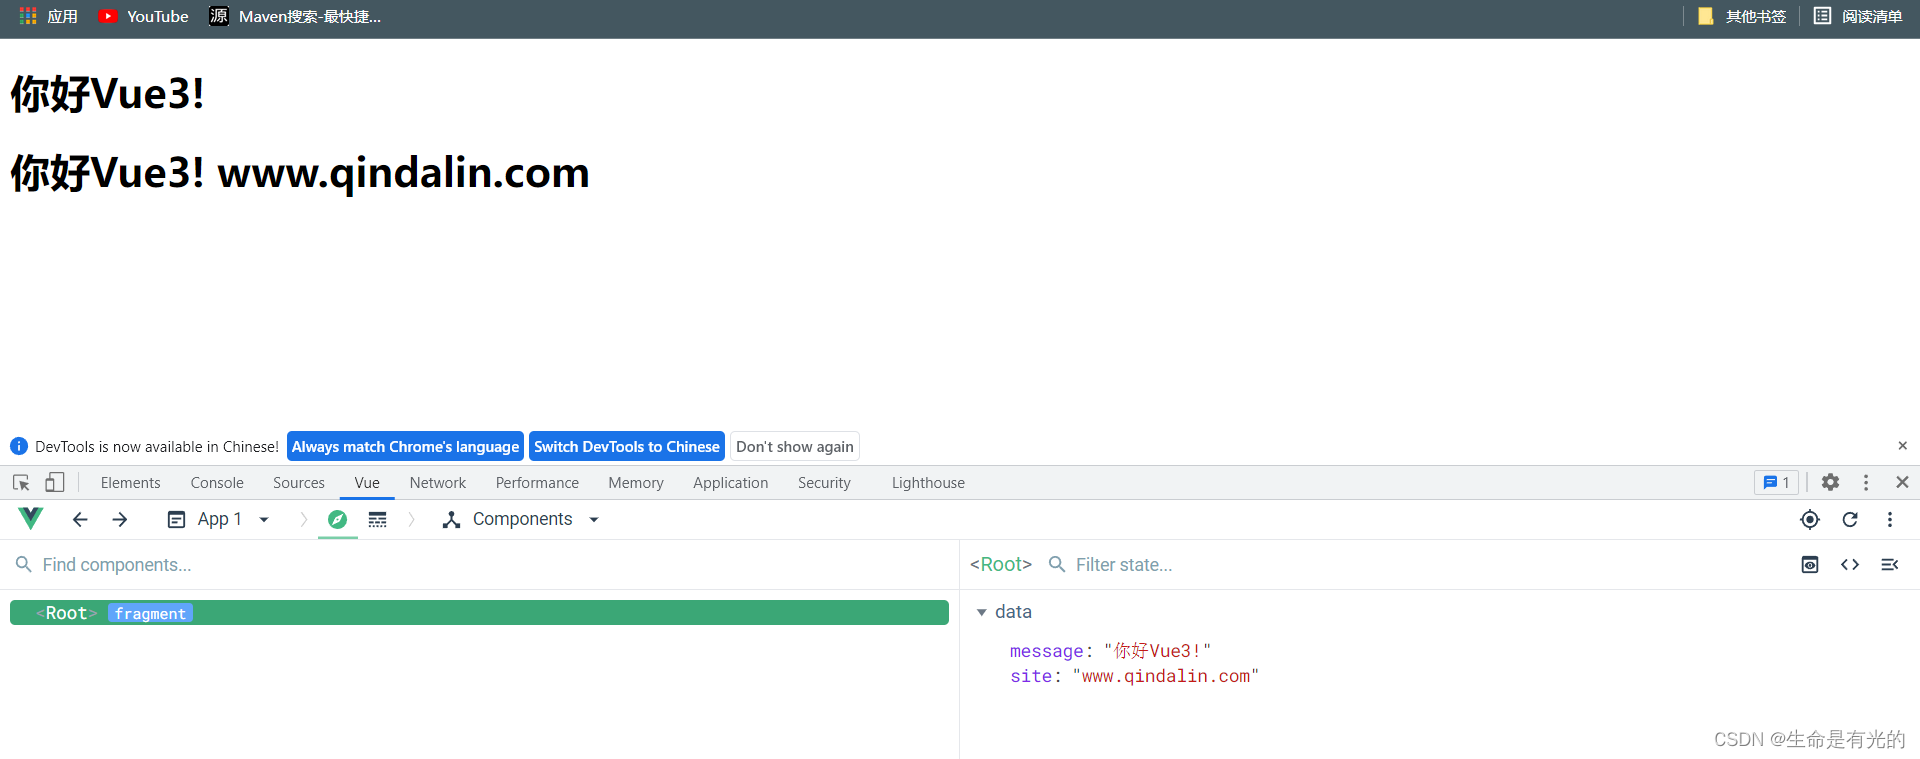Go back with the left arrow

tap(80, 519)
